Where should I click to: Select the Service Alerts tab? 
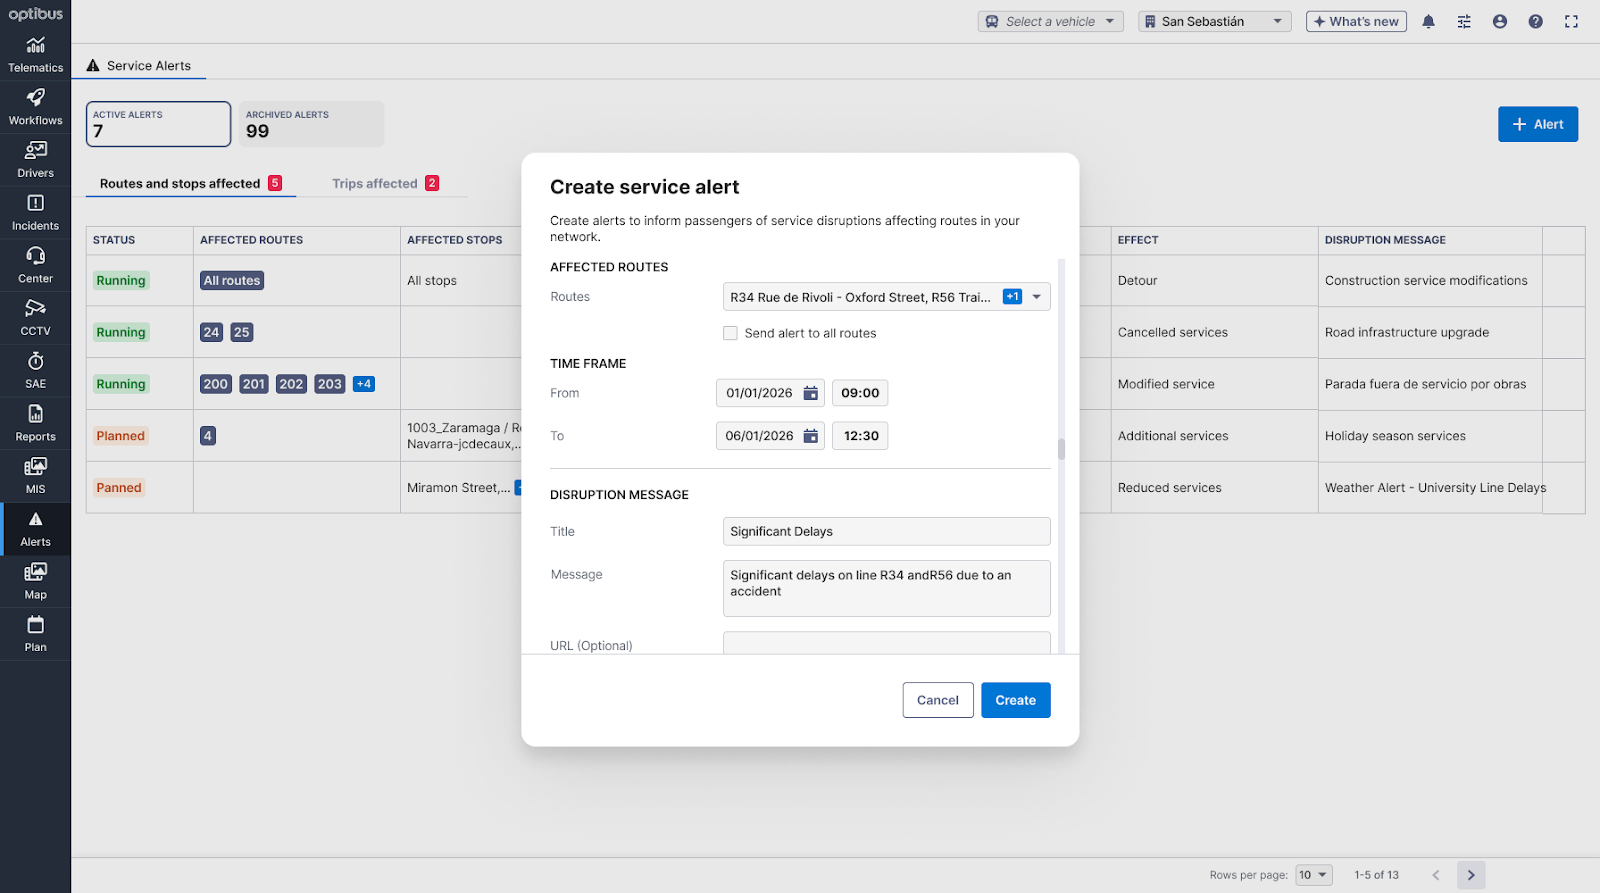tap(139, 65)
